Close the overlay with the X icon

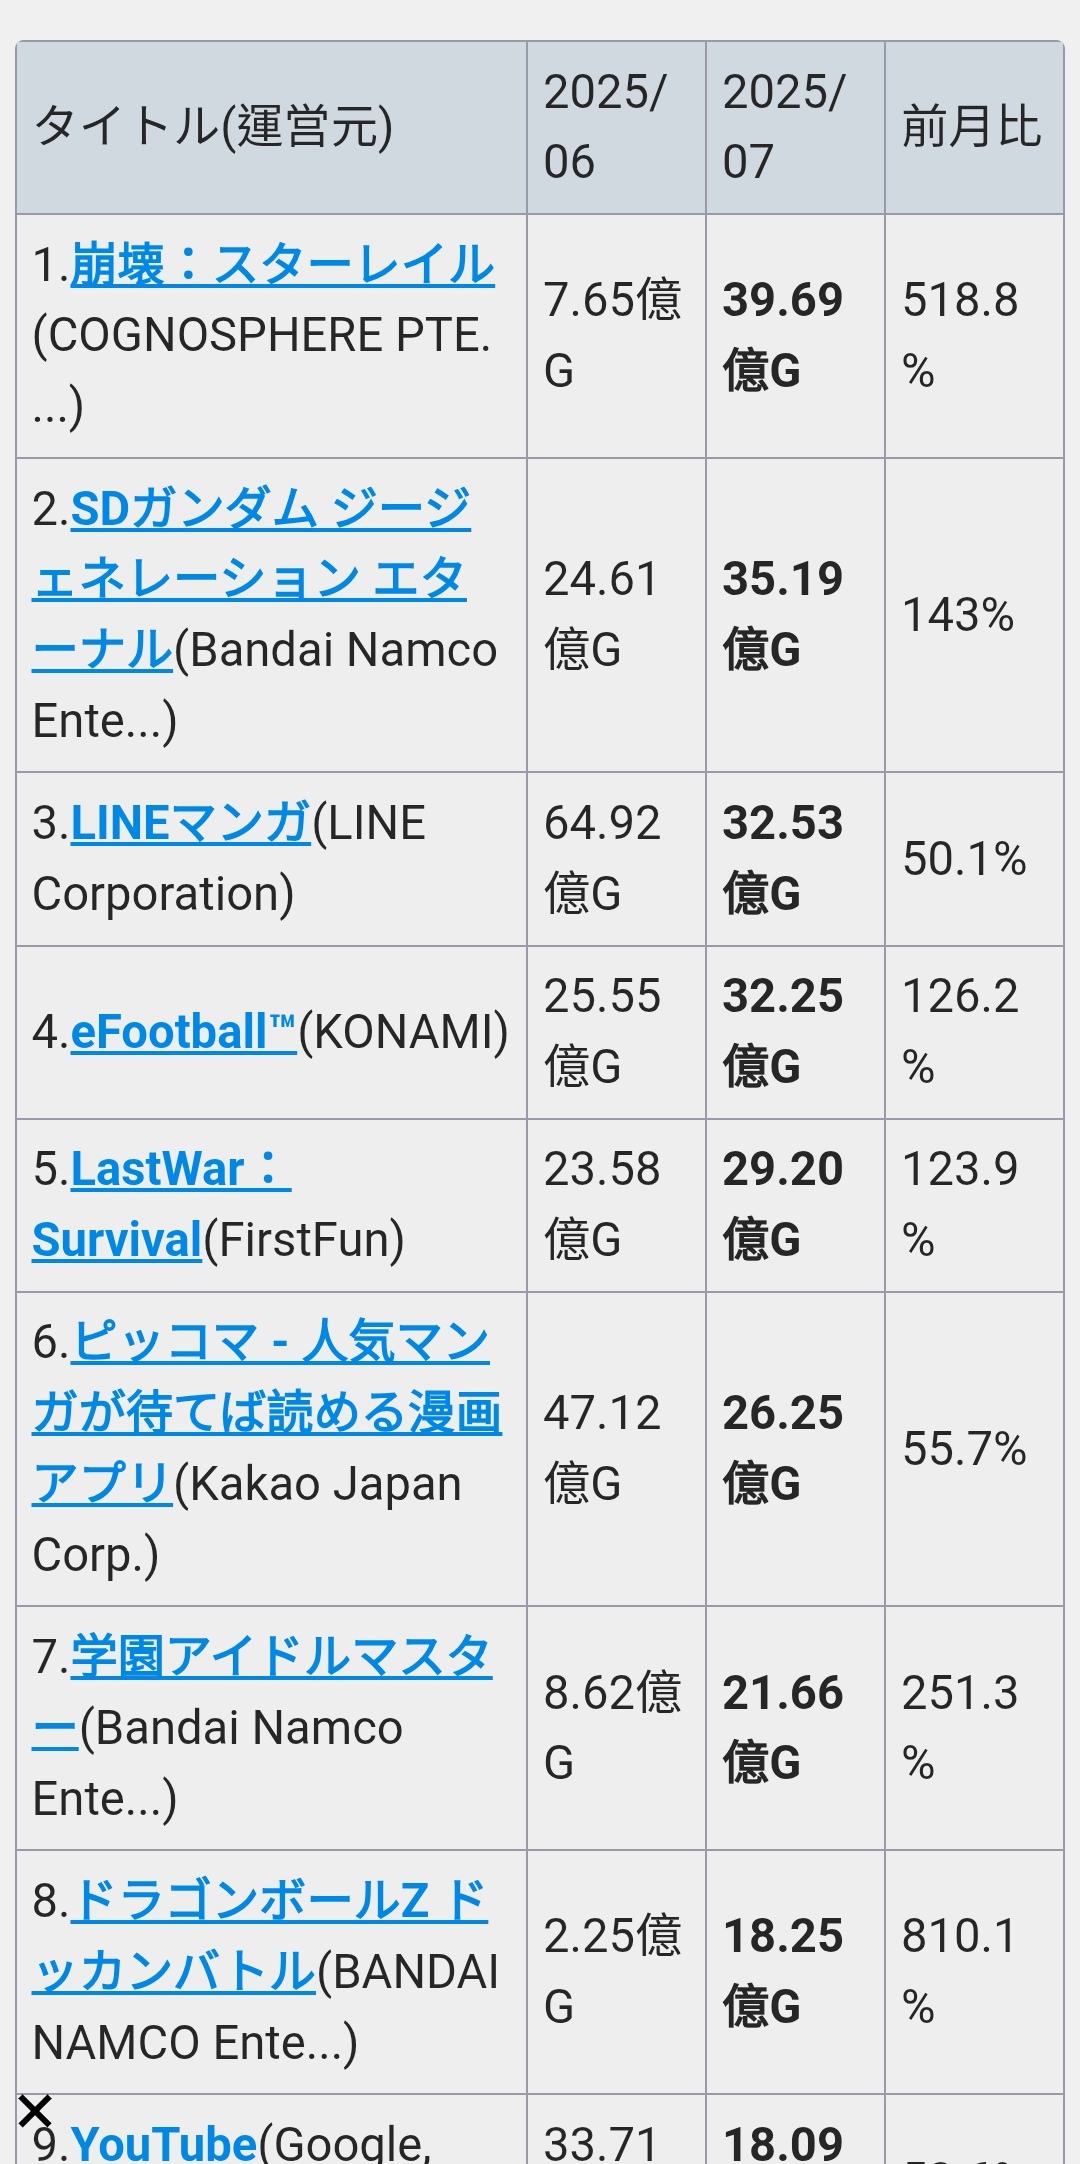click(35, 2111)
